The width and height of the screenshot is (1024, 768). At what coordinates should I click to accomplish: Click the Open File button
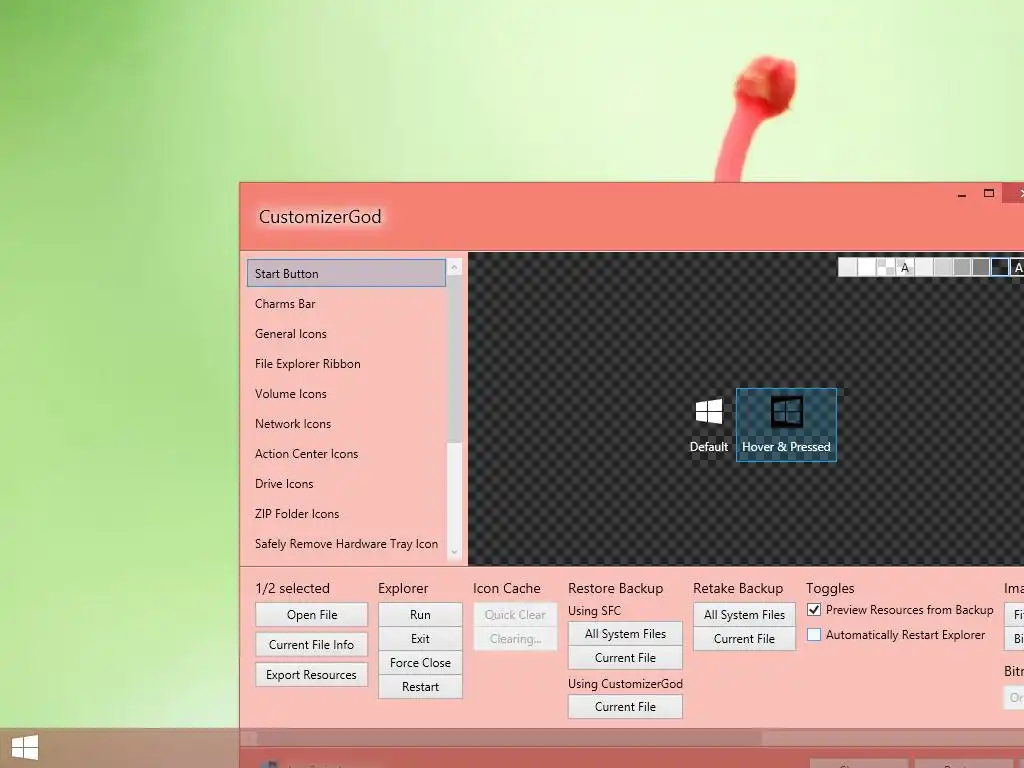click(312, 615)
